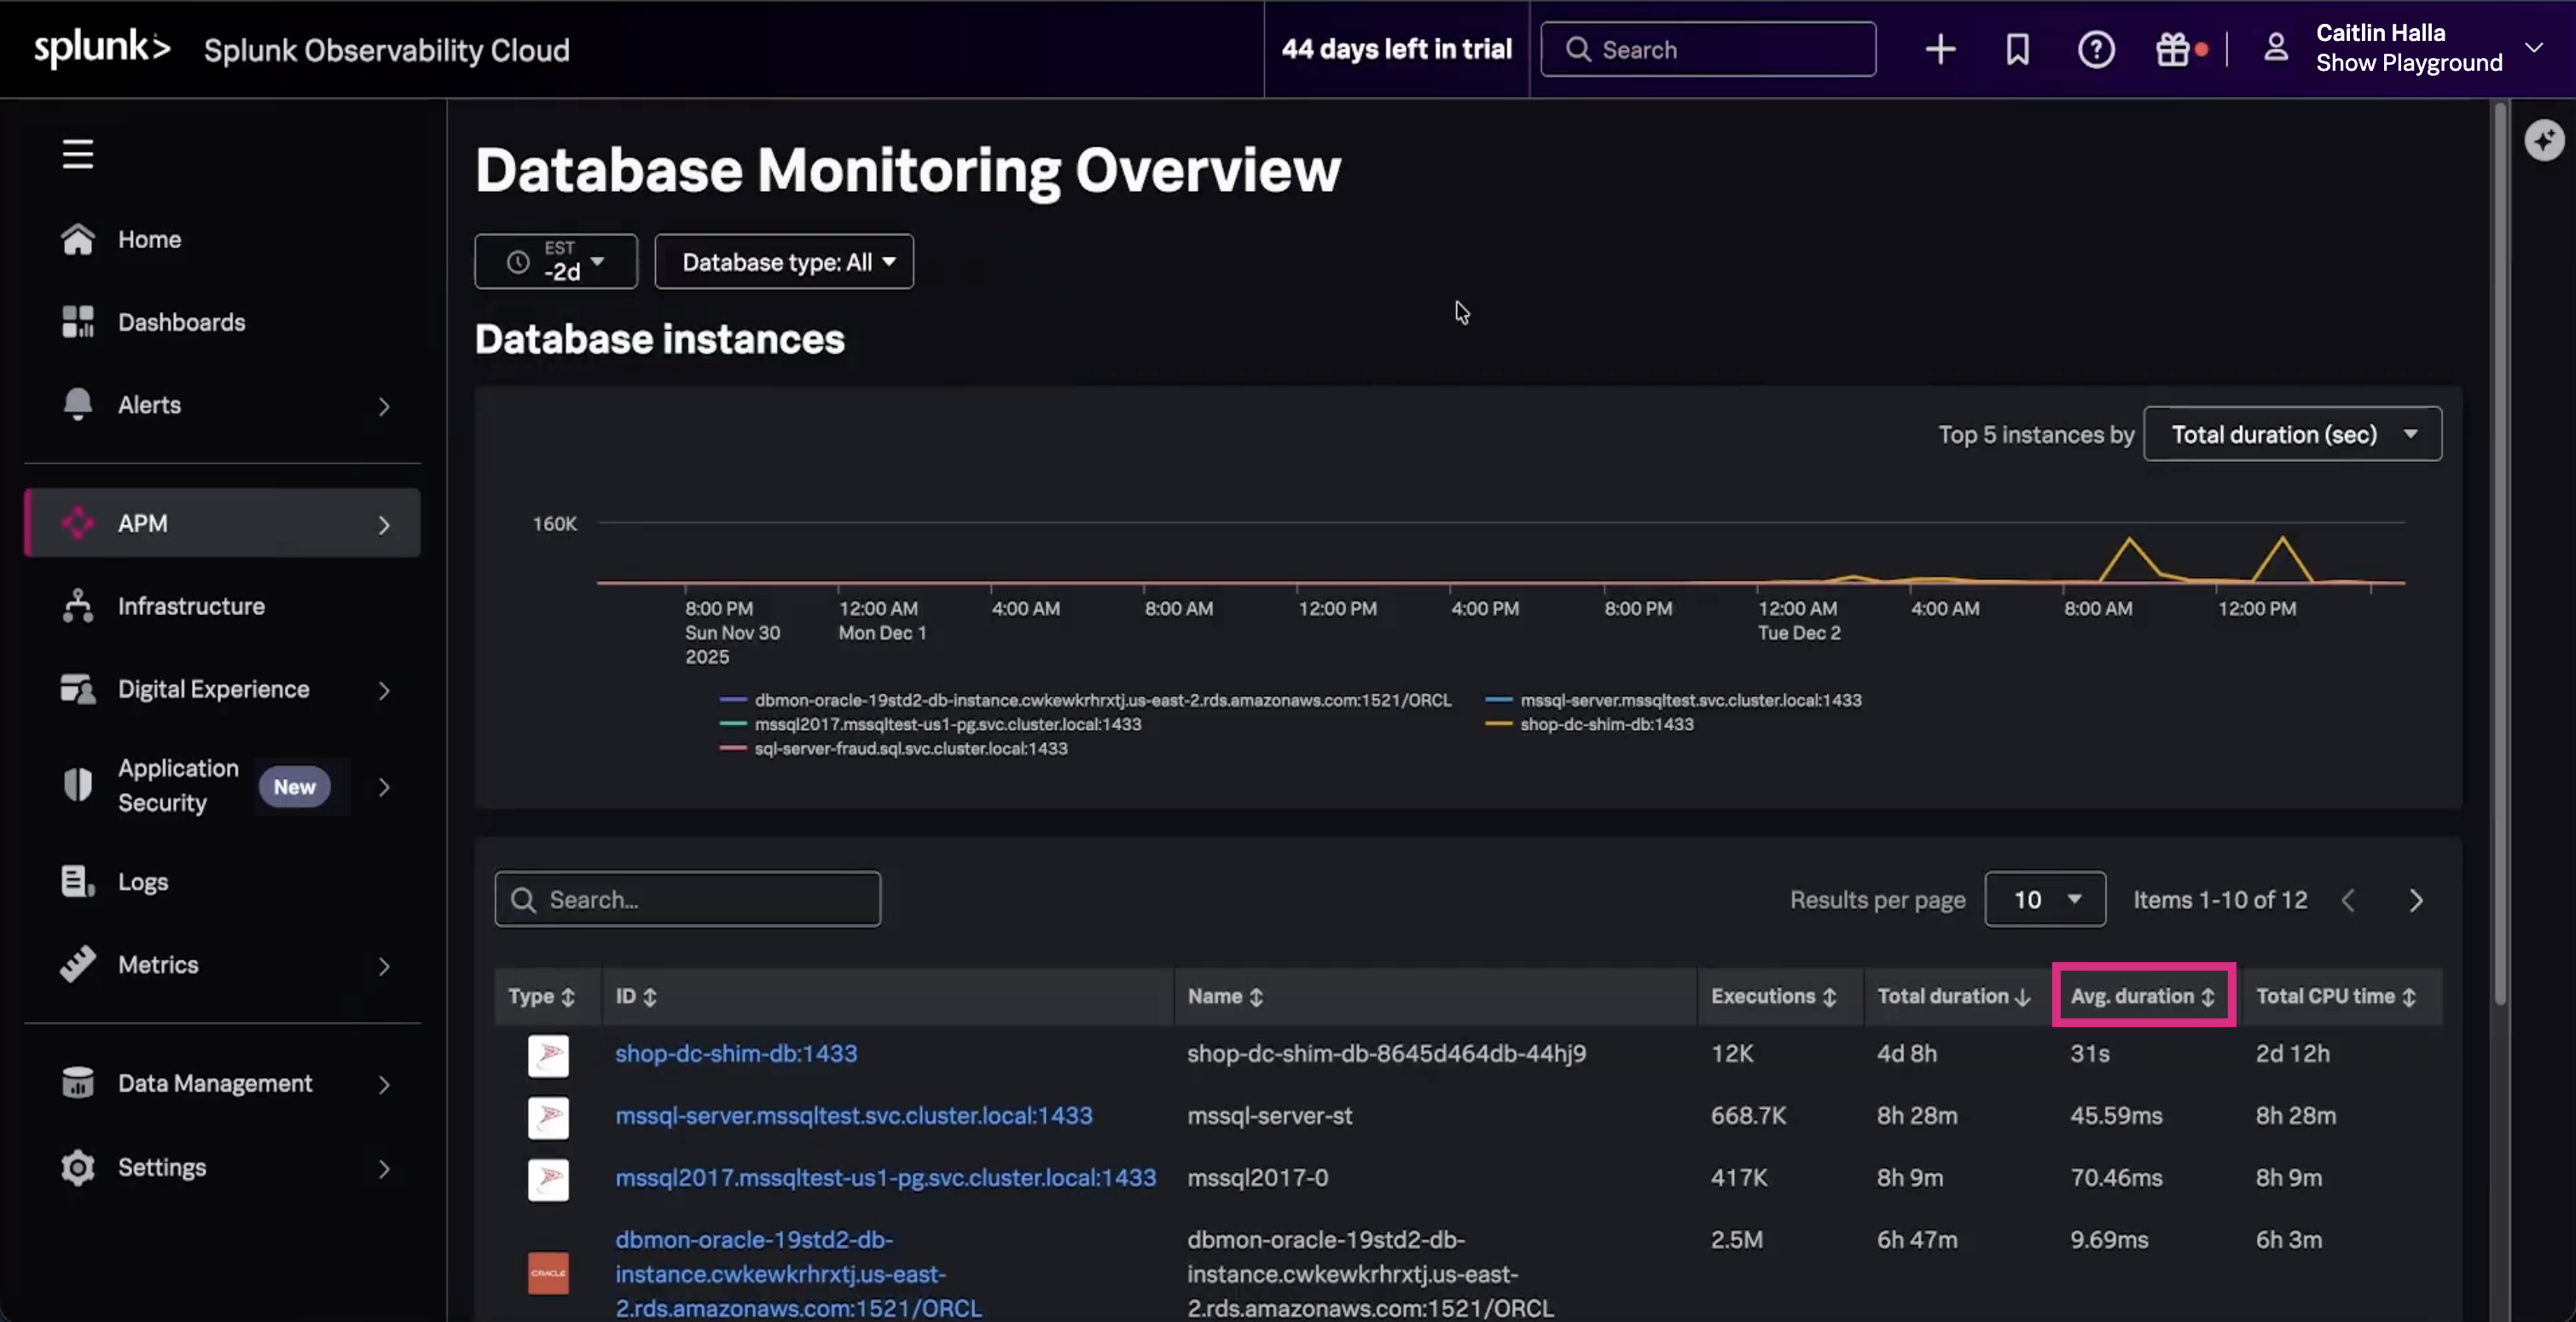Click the global Search field in header
This screenshot has width=2576, height=1322.
pos(1708,49)
